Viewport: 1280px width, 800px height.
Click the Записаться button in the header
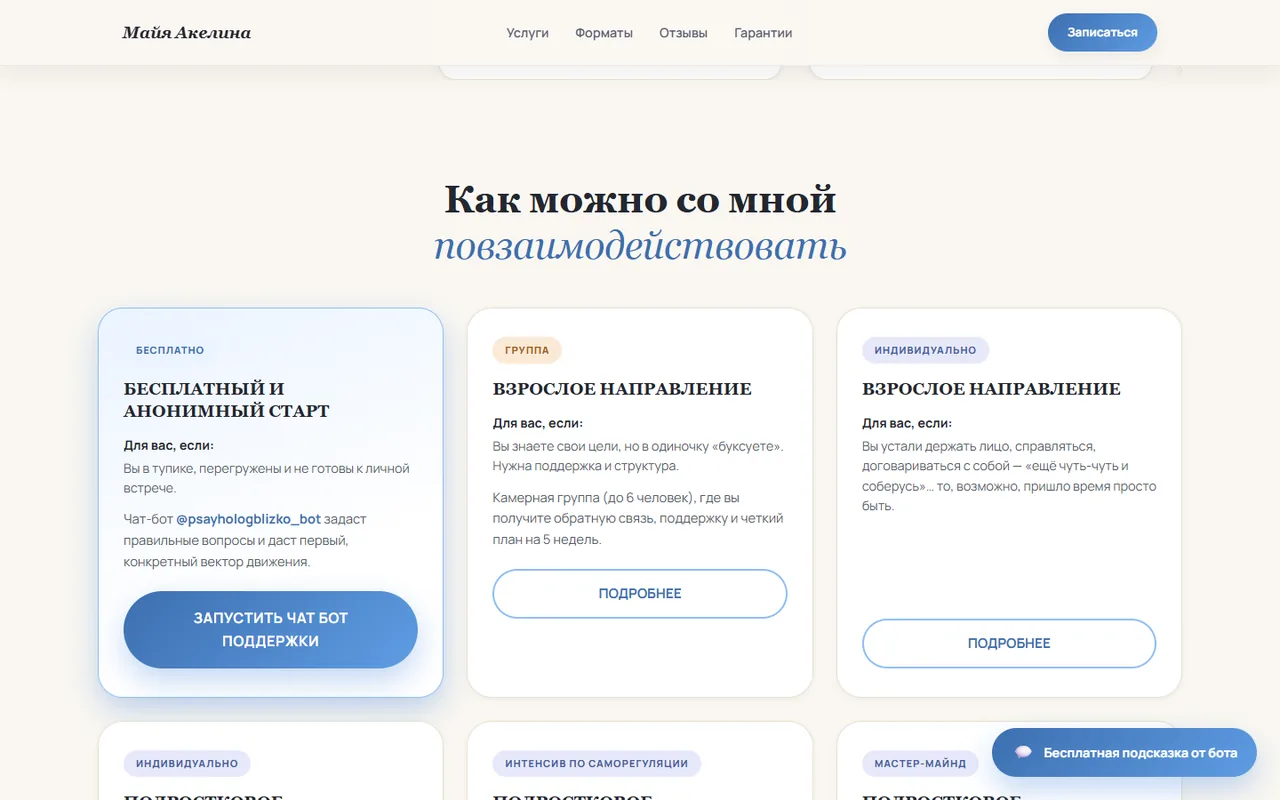tap(1102, 32)
